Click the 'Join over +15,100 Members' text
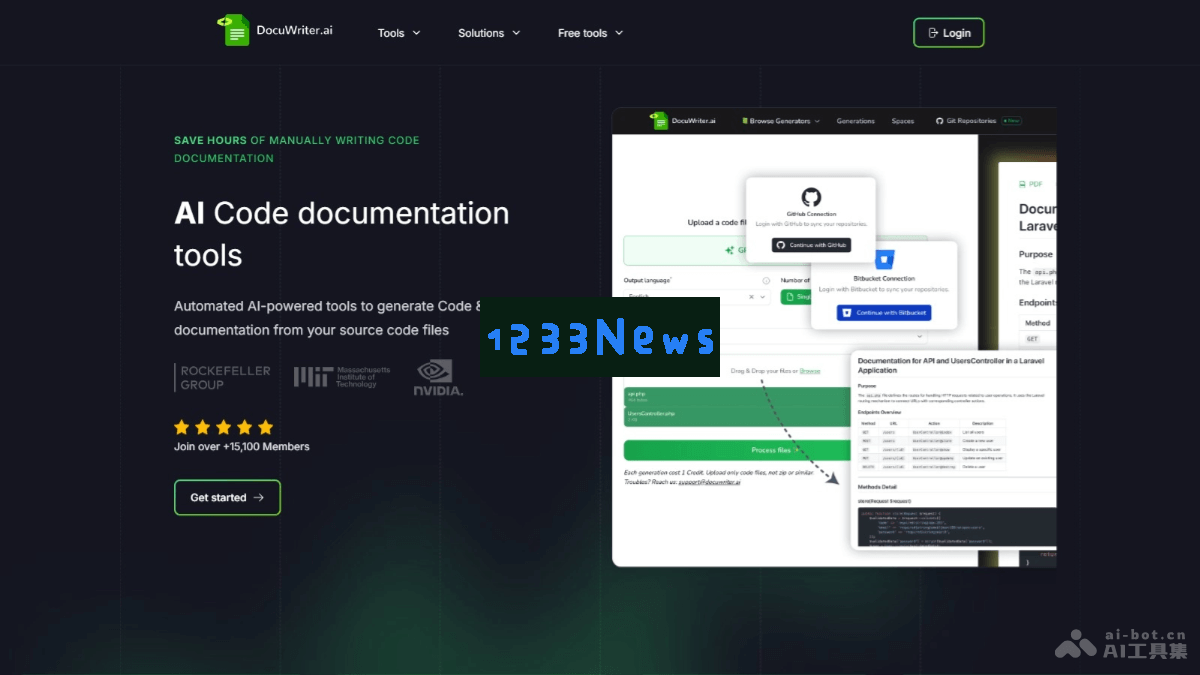 click(242, 447)
